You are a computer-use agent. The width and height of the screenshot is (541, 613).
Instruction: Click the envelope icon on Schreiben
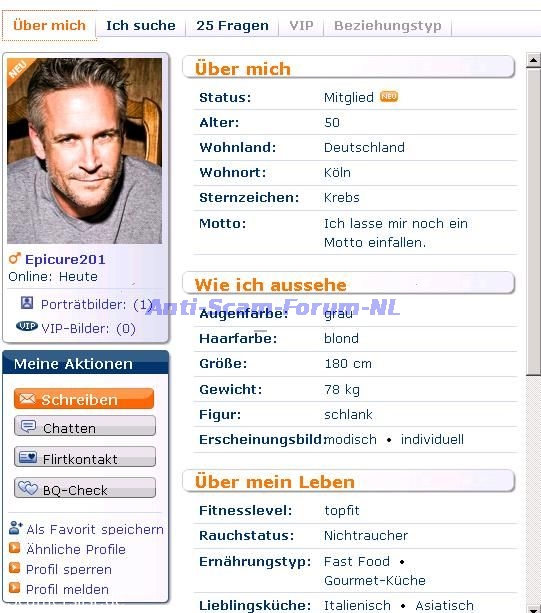(27, 399)
